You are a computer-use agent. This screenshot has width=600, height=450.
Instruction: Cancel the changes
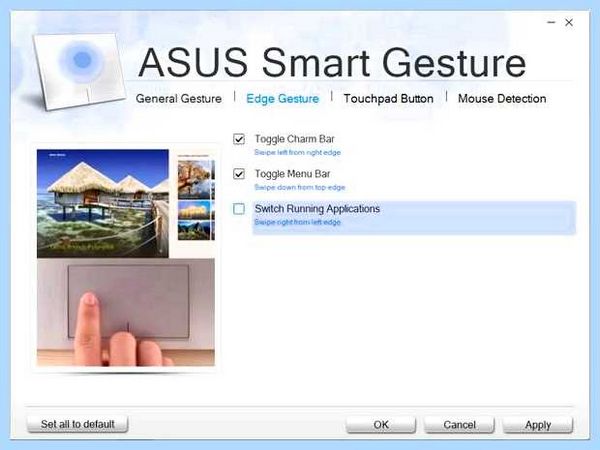[x=459, y=425]
